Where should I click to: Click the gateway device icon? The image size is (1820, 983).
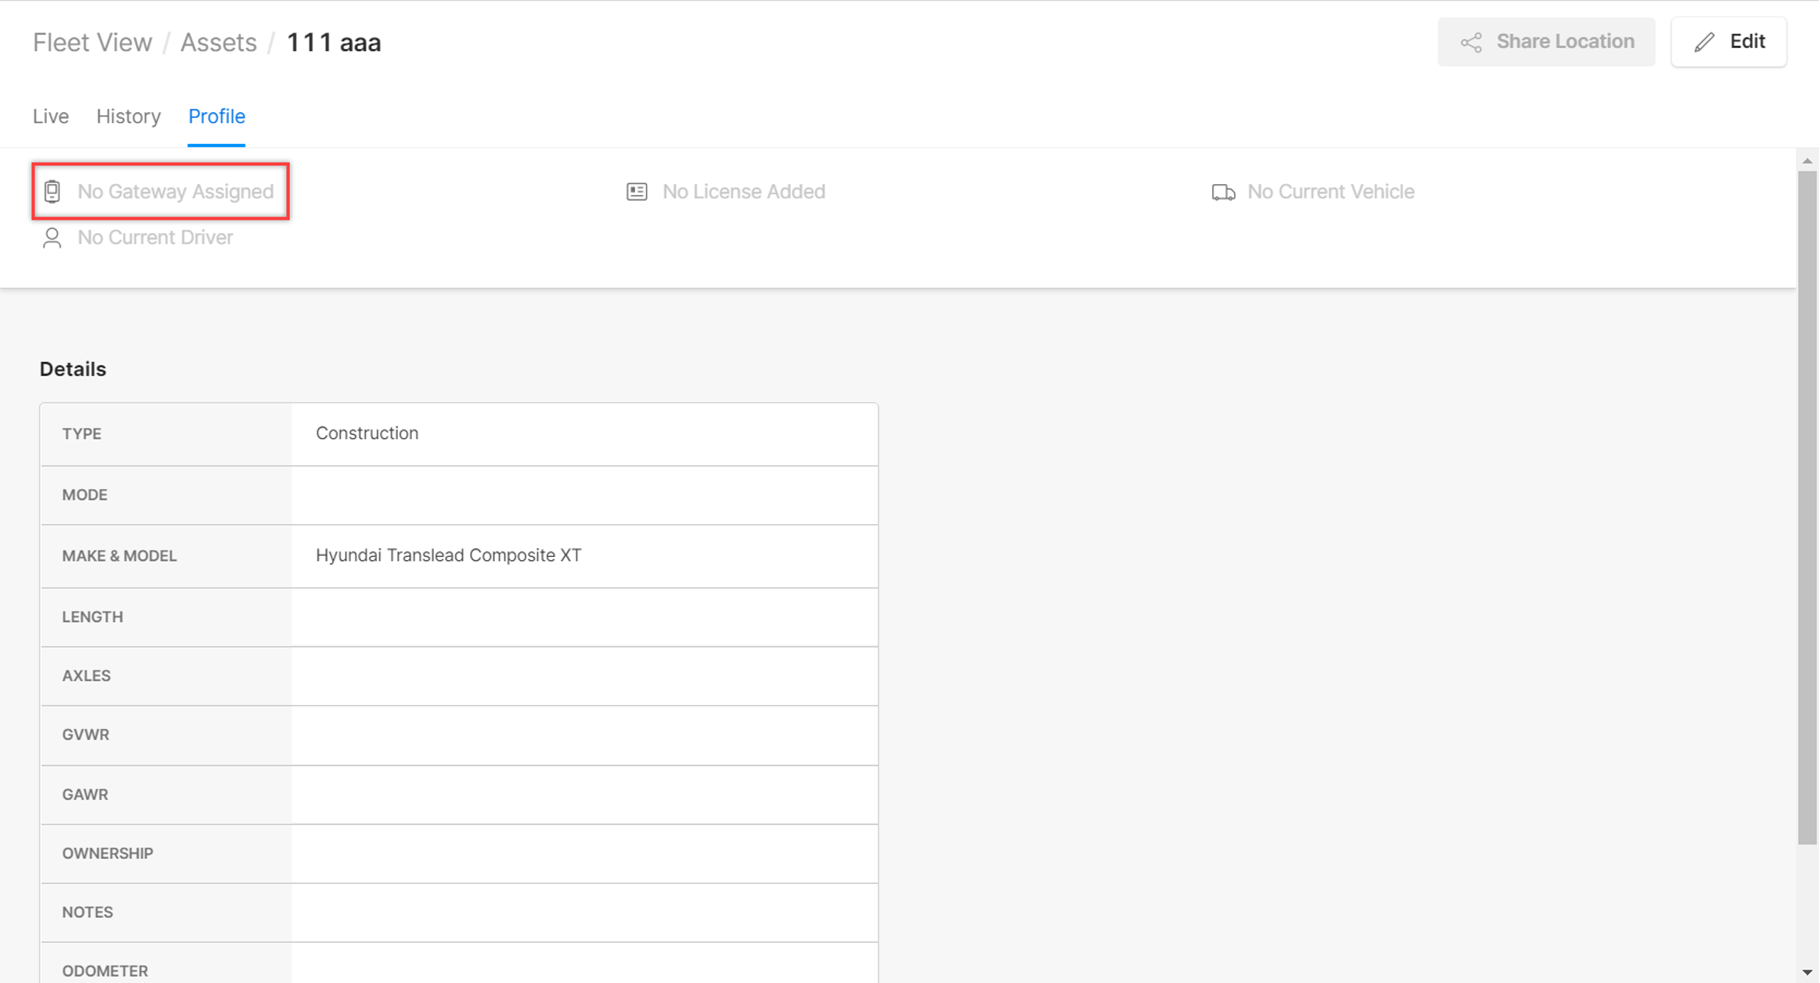(52, 191)
